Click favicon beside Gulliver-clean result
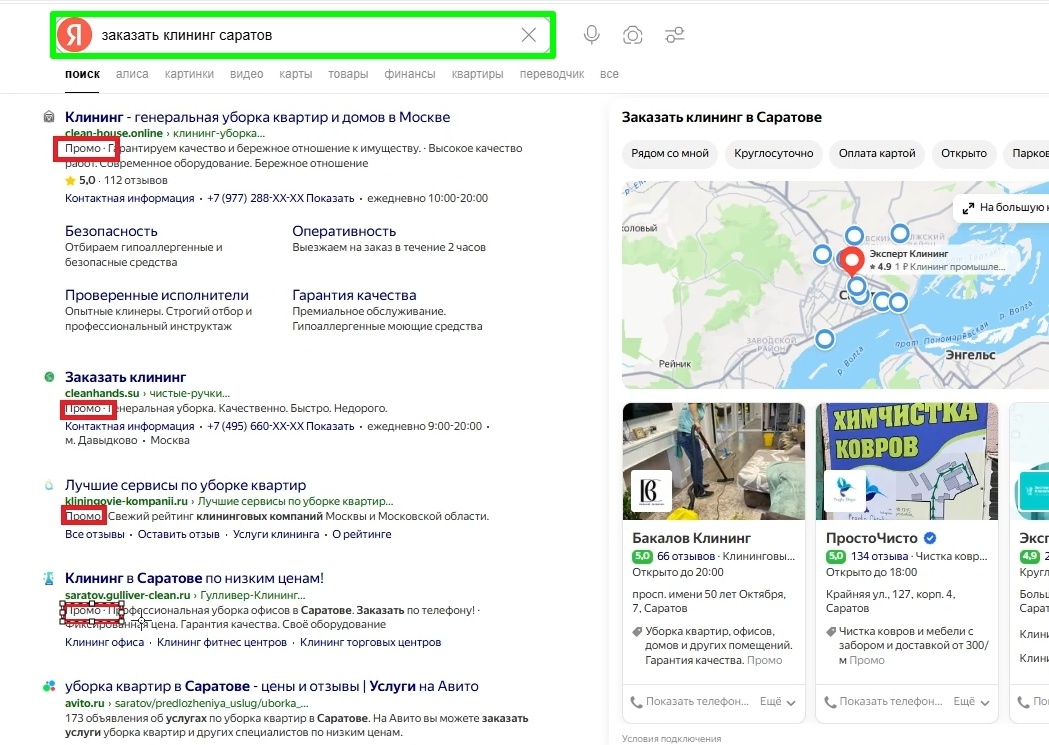1049x745 pixels. (x=49, y=578)
